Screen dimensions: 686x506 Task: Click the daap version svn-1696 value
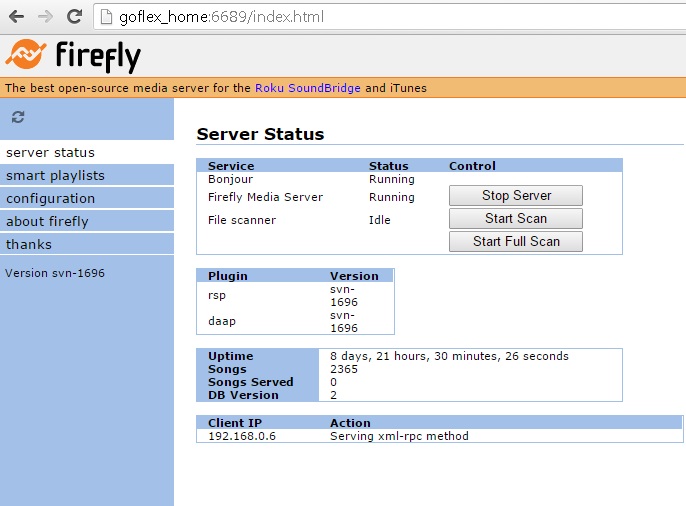[x=344, y=321]
